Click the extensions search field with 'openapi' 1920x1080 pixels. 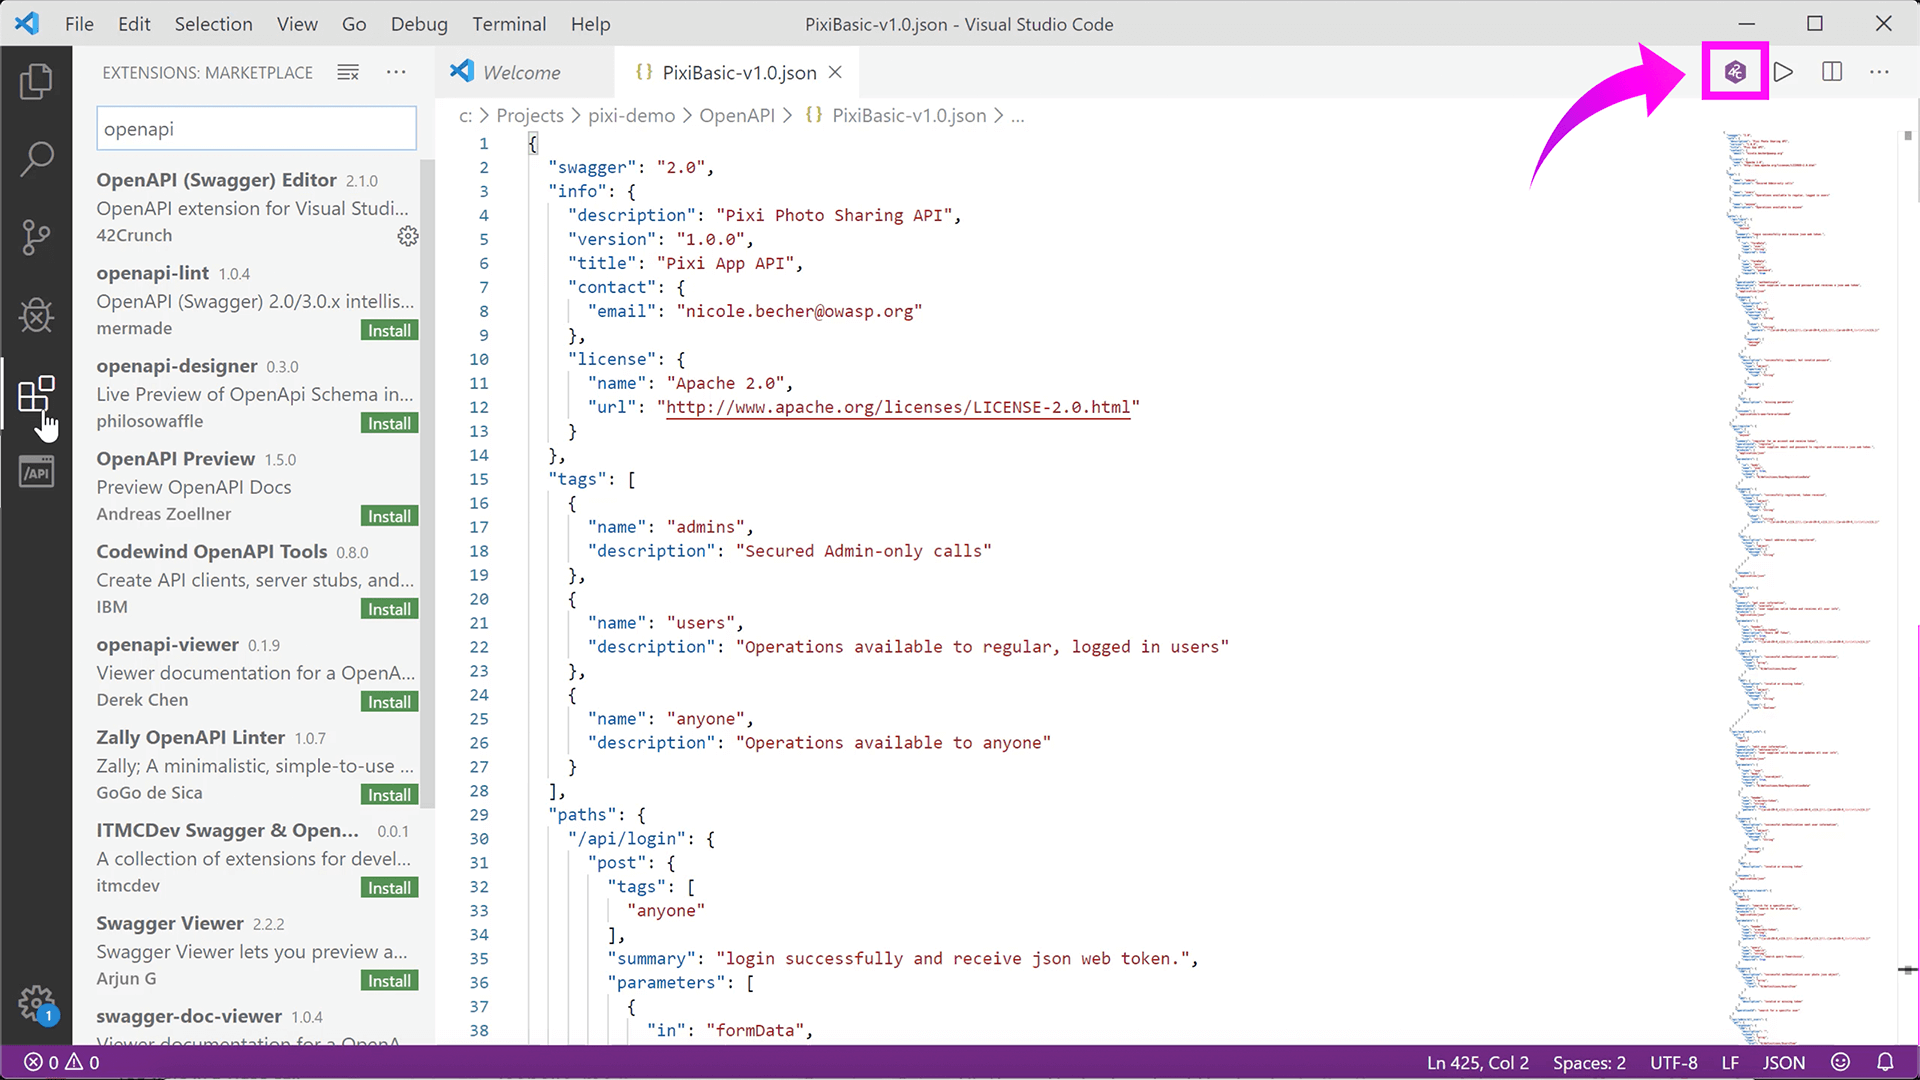pyautogui.click(x=256, y=129)
